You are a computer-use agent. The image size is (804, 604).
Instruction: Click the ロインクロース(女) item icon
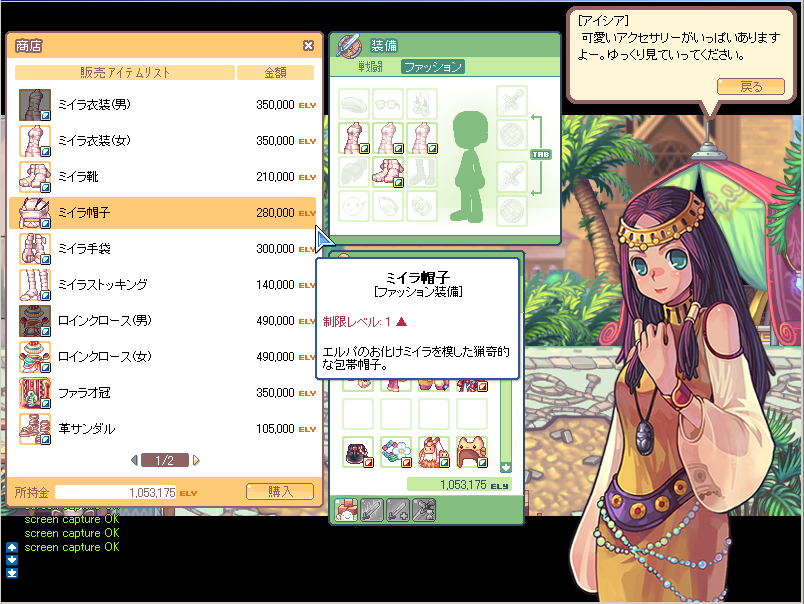click(x=35, y=357)
